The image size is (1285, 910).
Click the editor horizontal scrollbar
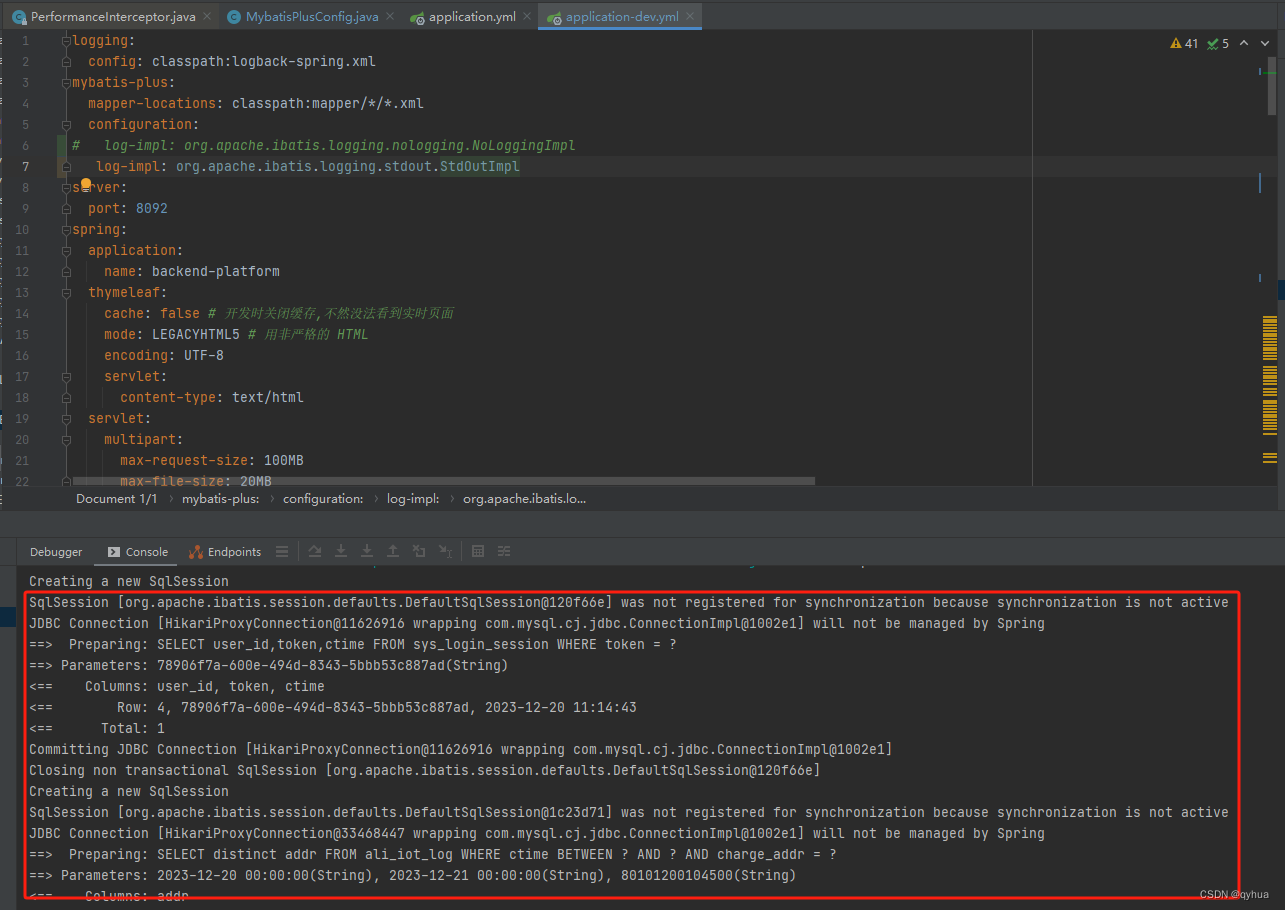click(x=444, y=481)
